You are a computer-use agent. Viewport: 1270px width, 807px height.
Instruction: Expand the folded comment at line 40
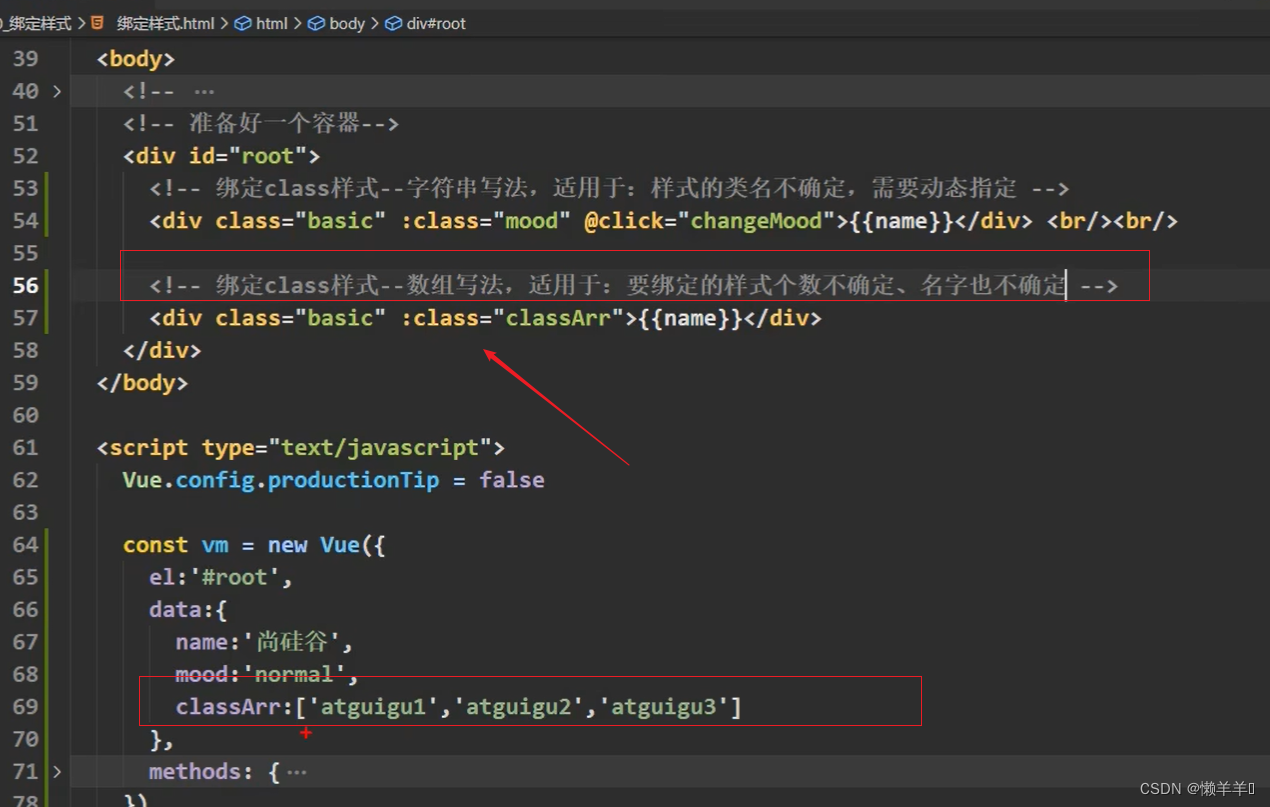point(57,91)
